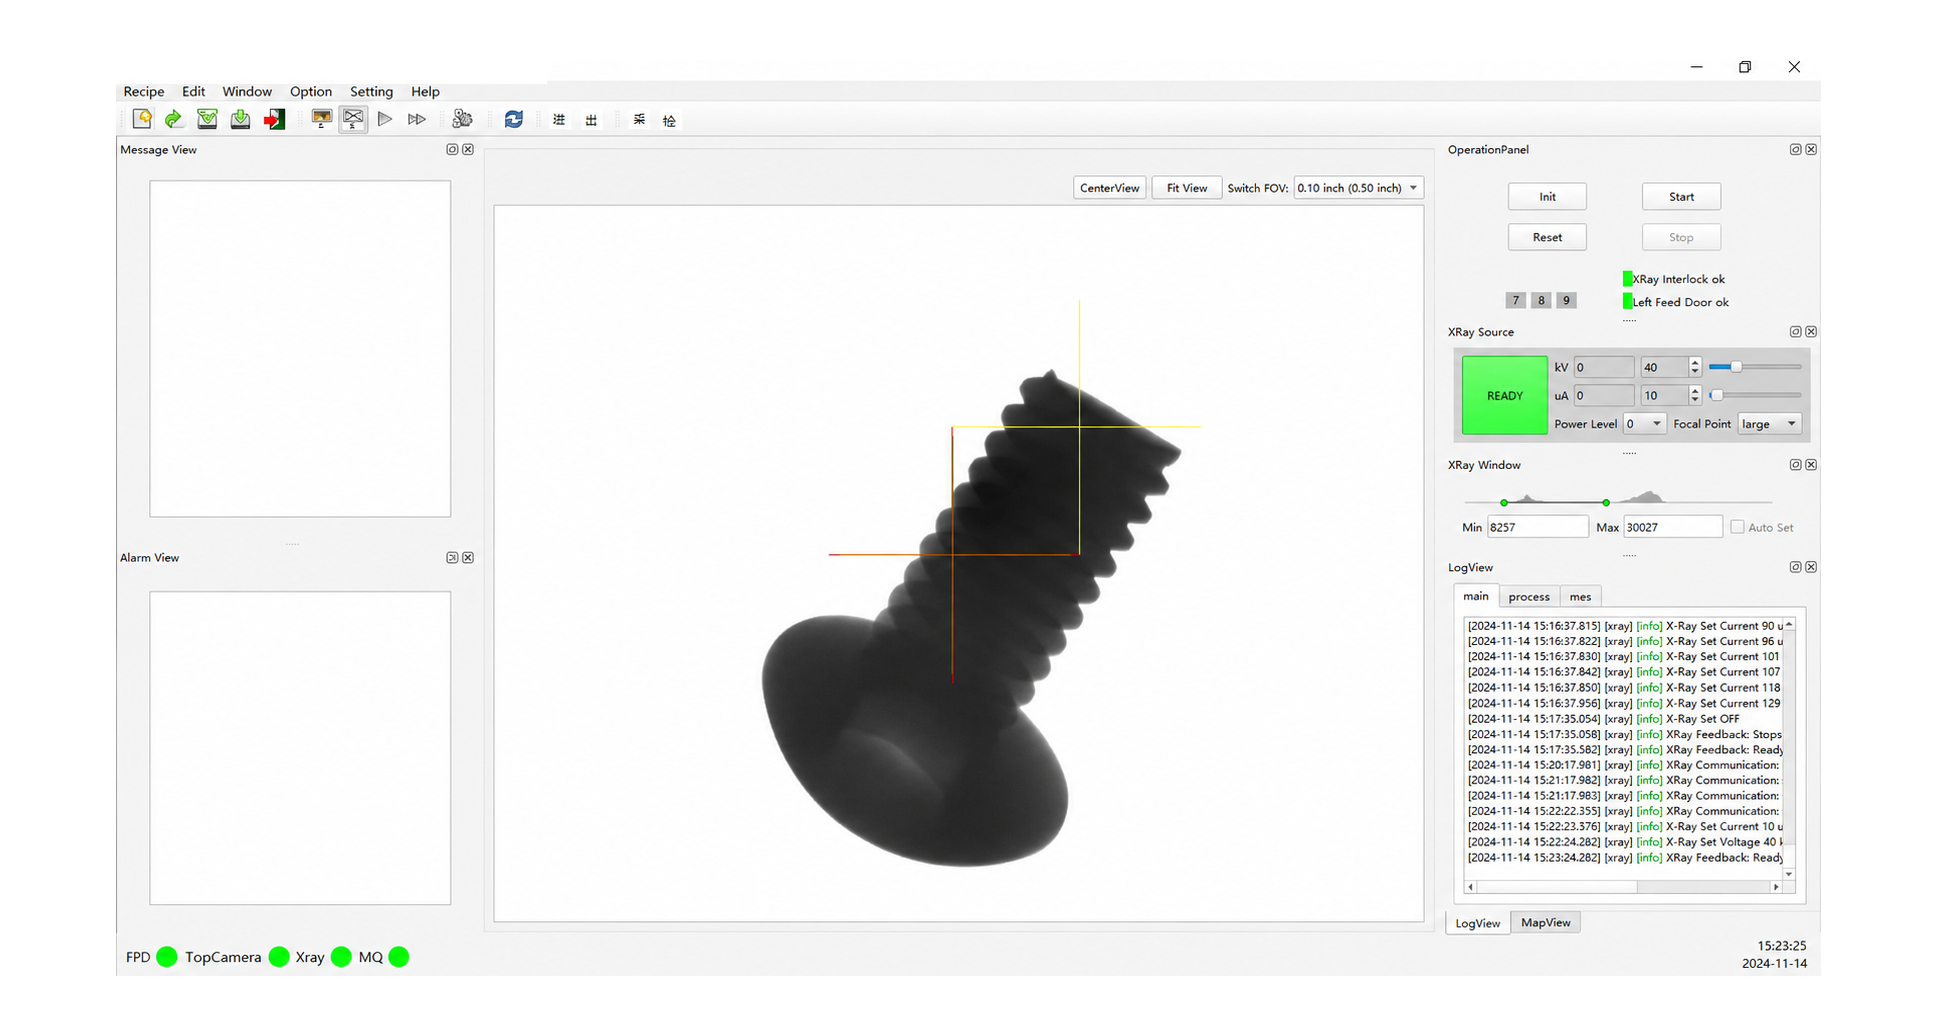The image size is (1937, 1036).
Task: Float the Message View panel
Action: pos(452,149)
